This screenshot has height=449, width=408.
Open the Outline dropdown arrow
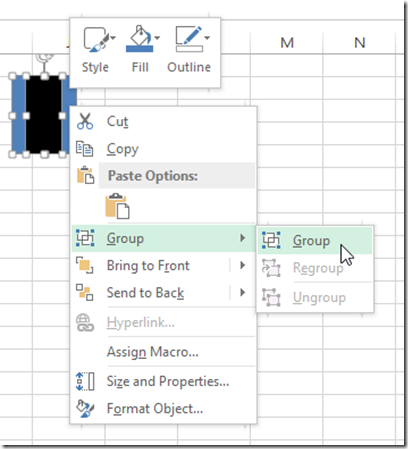(207, 38)
